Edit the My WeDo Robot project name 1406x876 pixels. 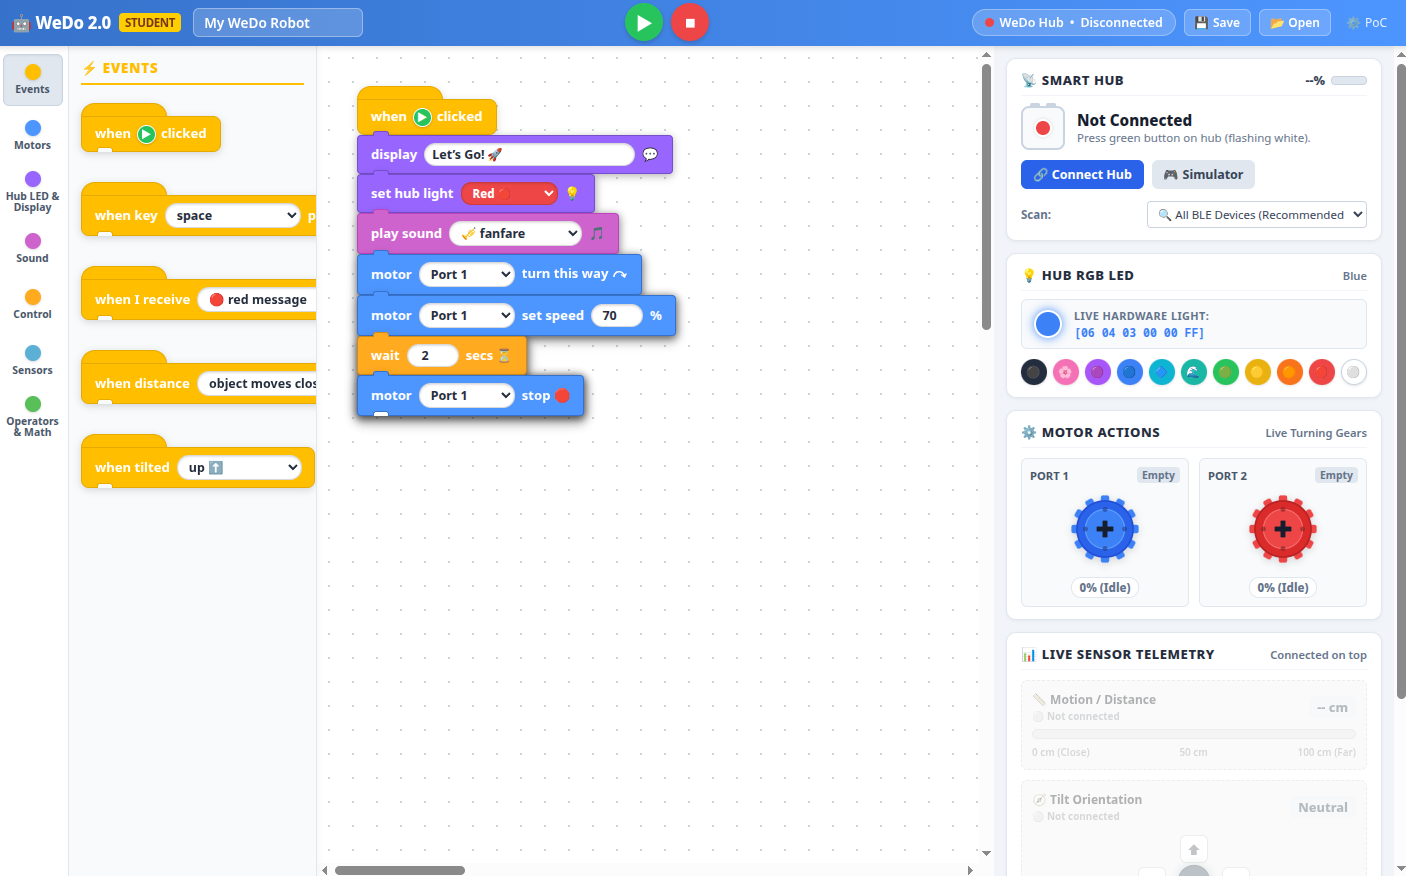point(278,22)
